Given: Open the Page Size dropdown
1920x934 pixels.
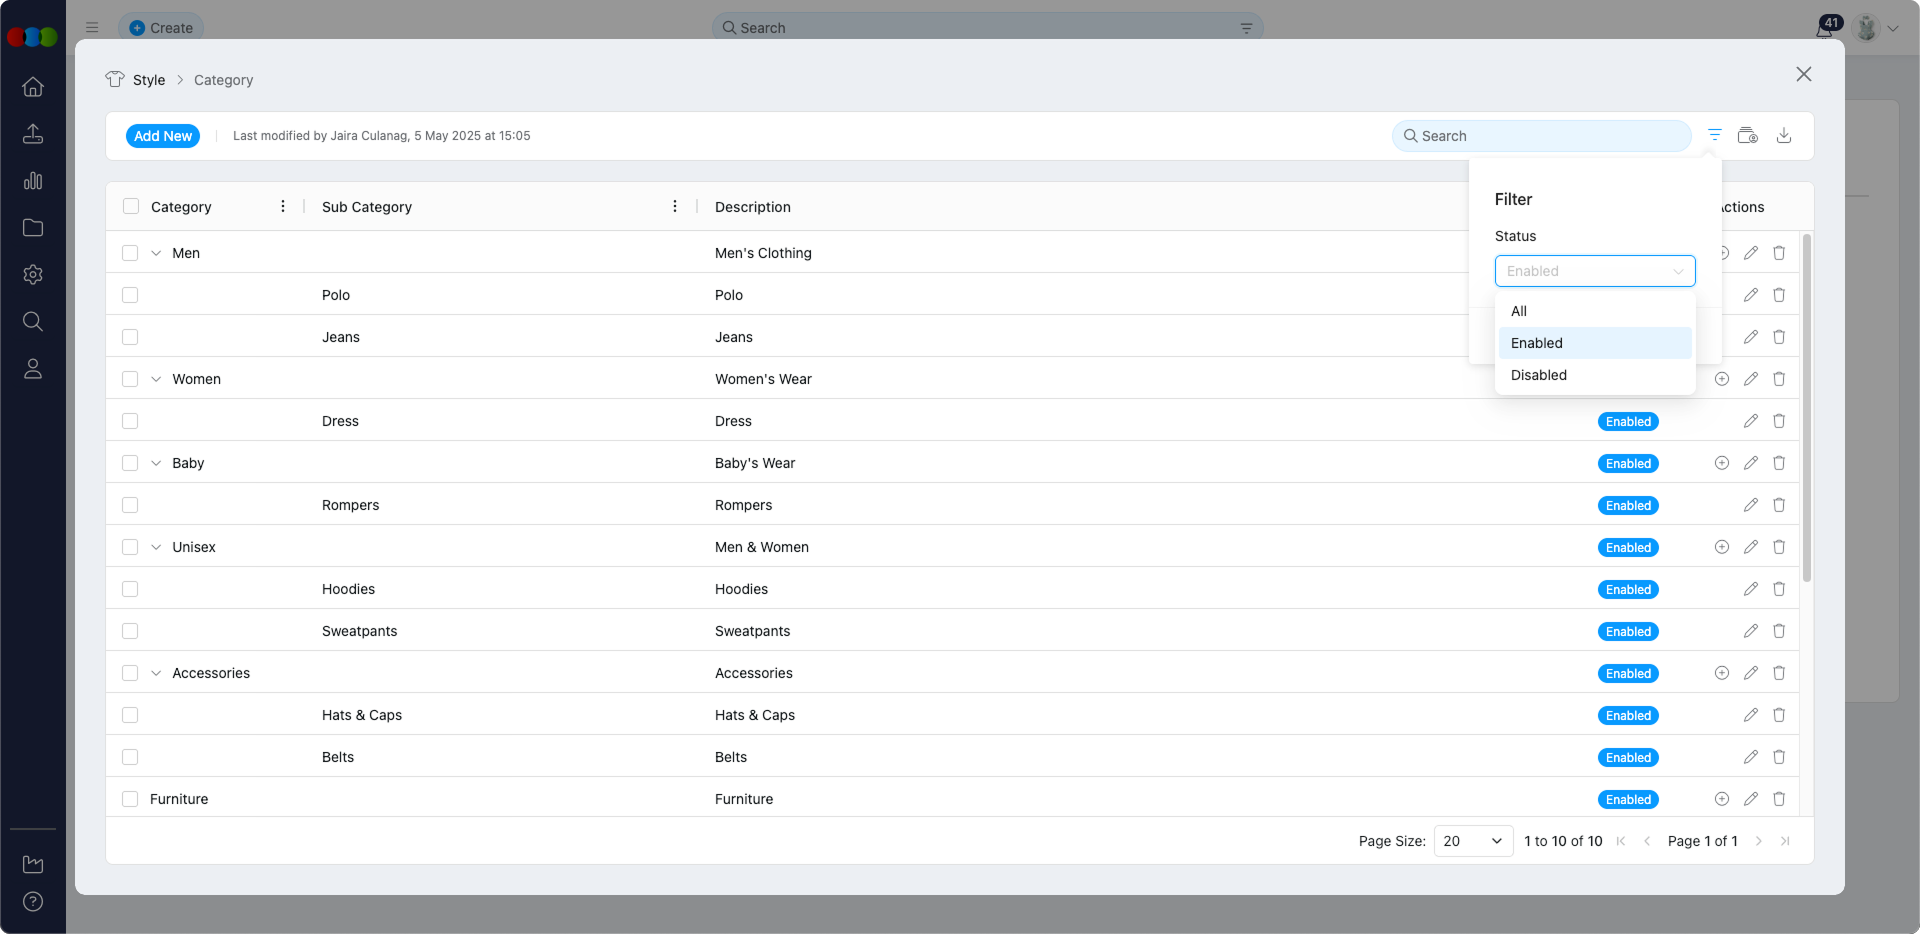Looking at the screenshot, I should click(1471, 841).
